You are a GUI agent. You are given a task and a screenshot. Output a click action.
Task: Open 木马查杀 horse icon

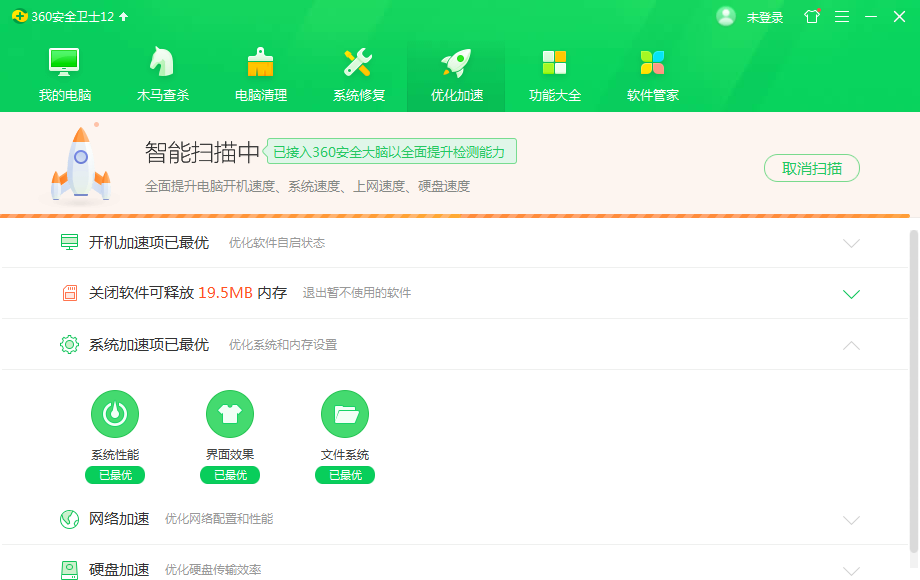pyautogui.click(x=163, y=62)
